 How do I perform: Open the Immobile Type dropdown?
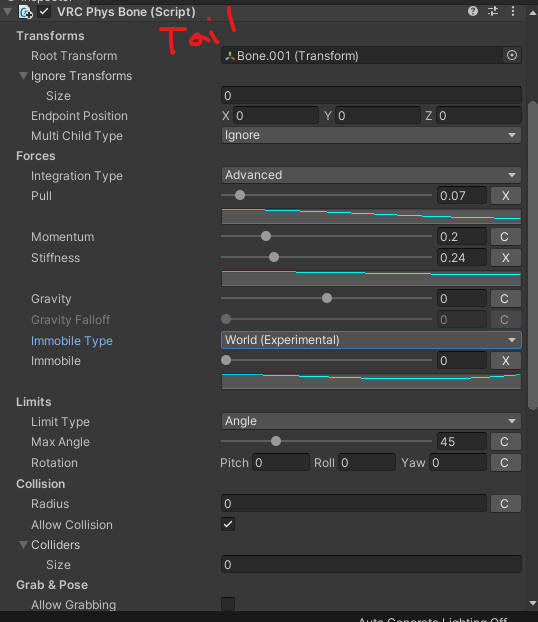(371, 340)
